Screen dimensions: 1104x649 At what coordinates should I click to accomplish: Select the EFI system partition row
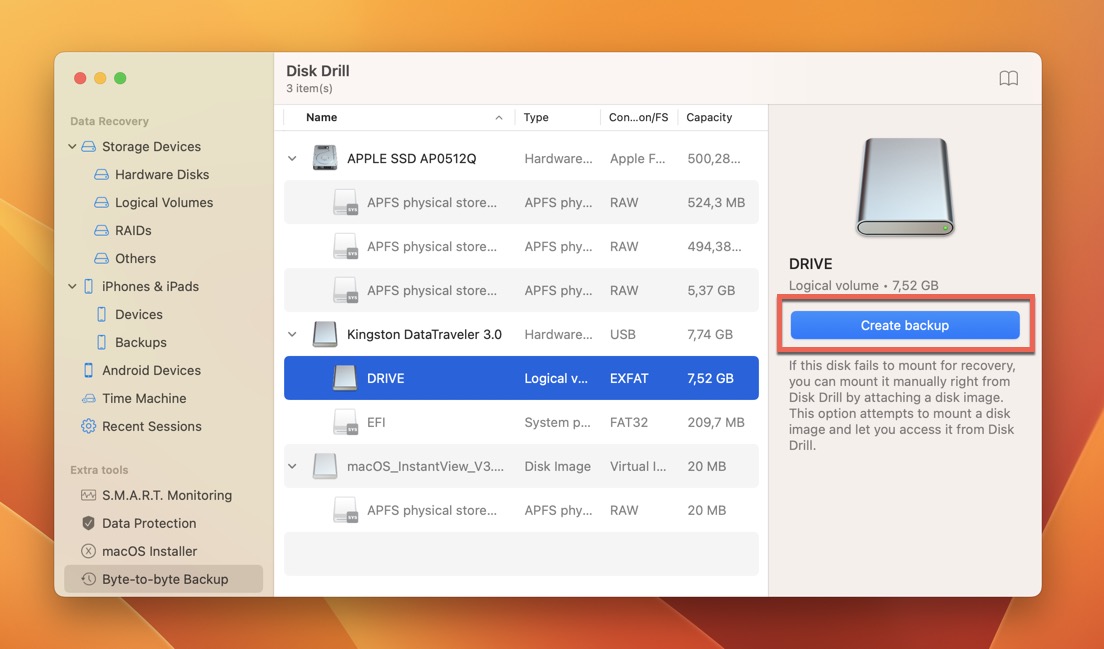[x=520, y=422]
